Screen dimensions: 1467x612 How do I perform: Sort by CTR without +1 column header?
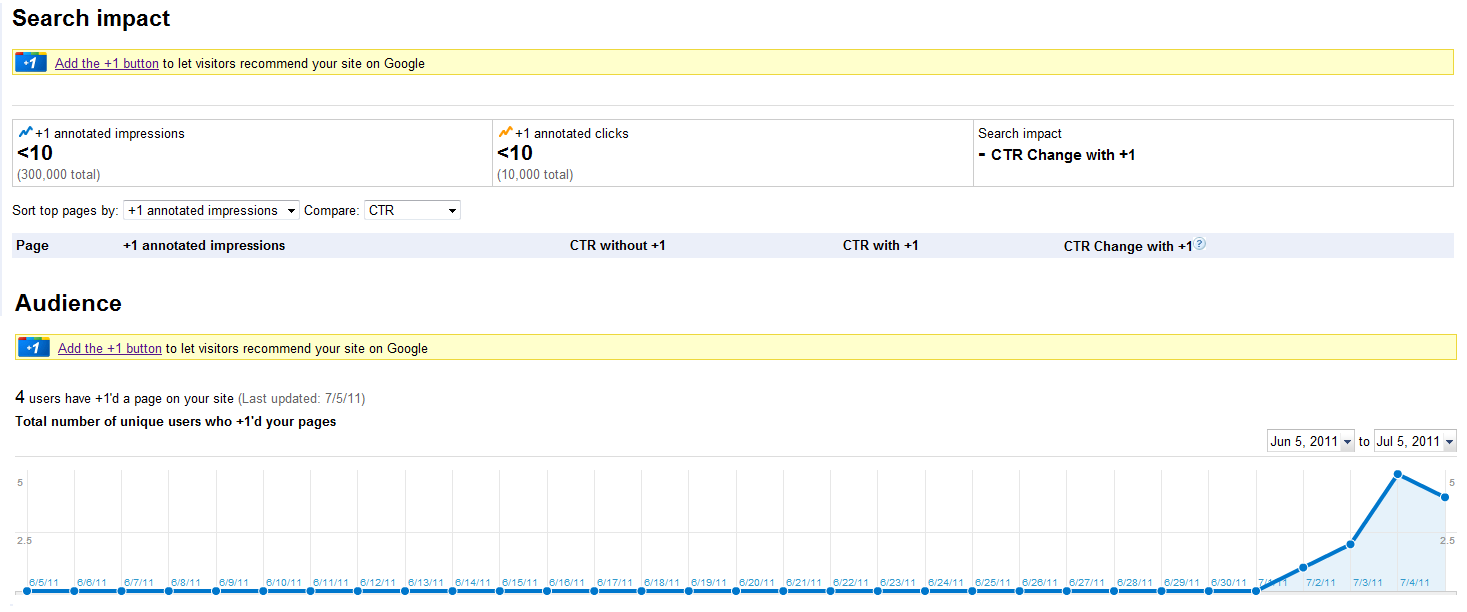pos(617,246)
